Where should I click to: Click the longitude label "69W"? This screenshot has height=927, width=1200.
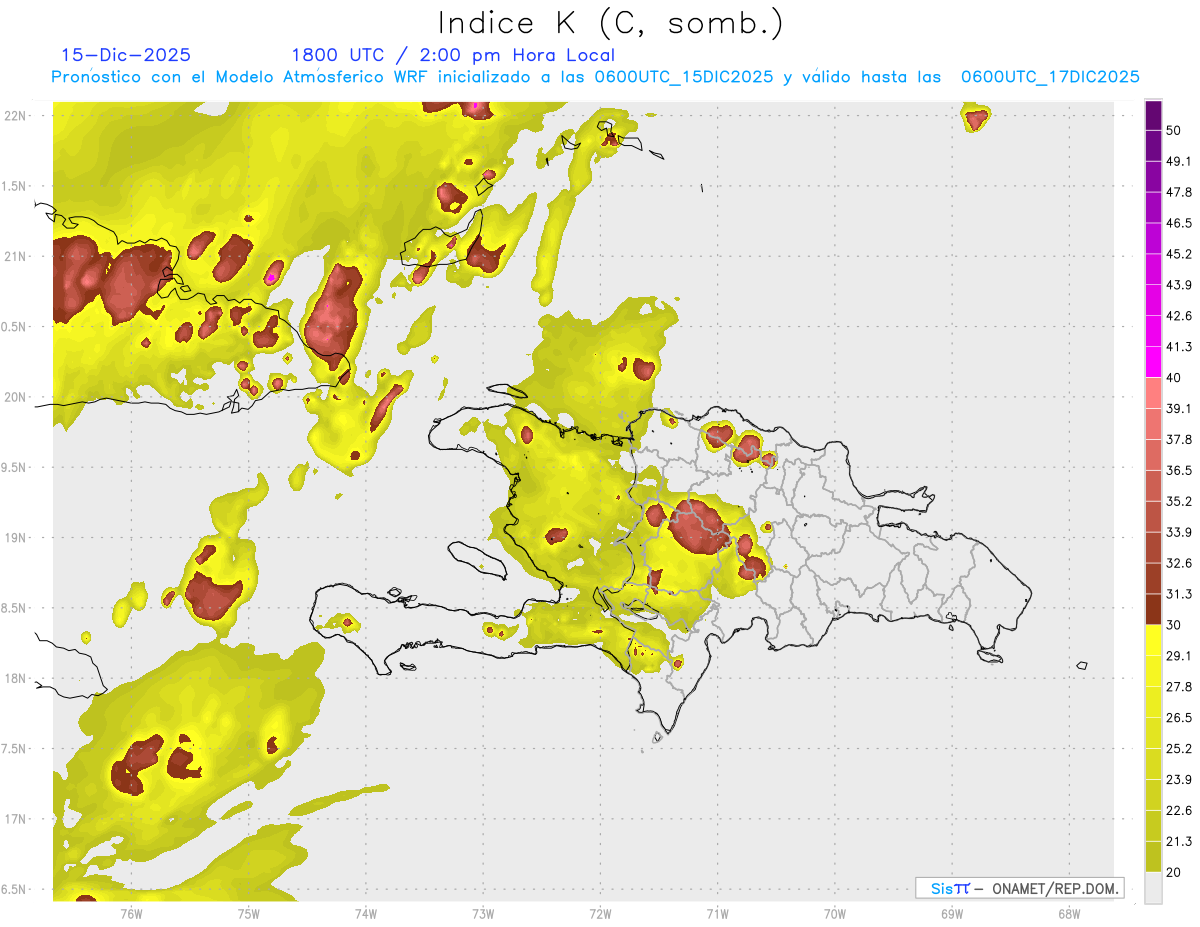click(x=952, y=914)
